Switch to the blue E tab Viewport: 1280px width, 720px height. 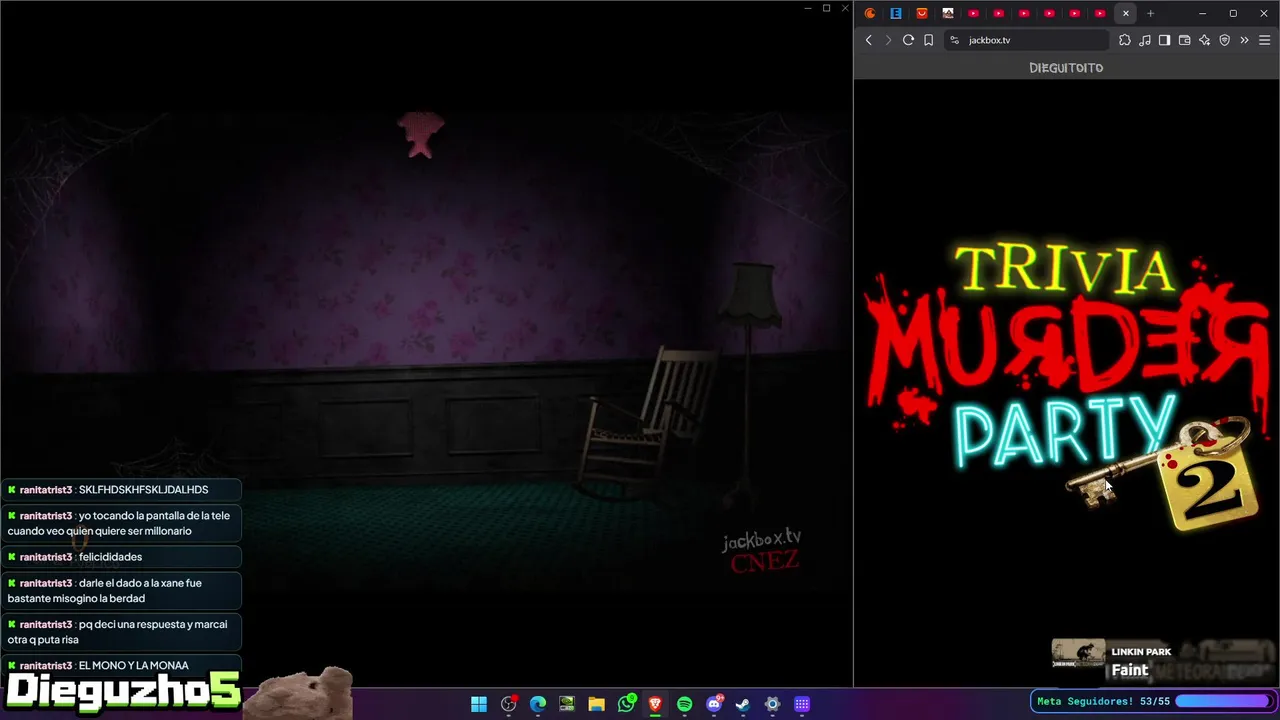[896, 13]
